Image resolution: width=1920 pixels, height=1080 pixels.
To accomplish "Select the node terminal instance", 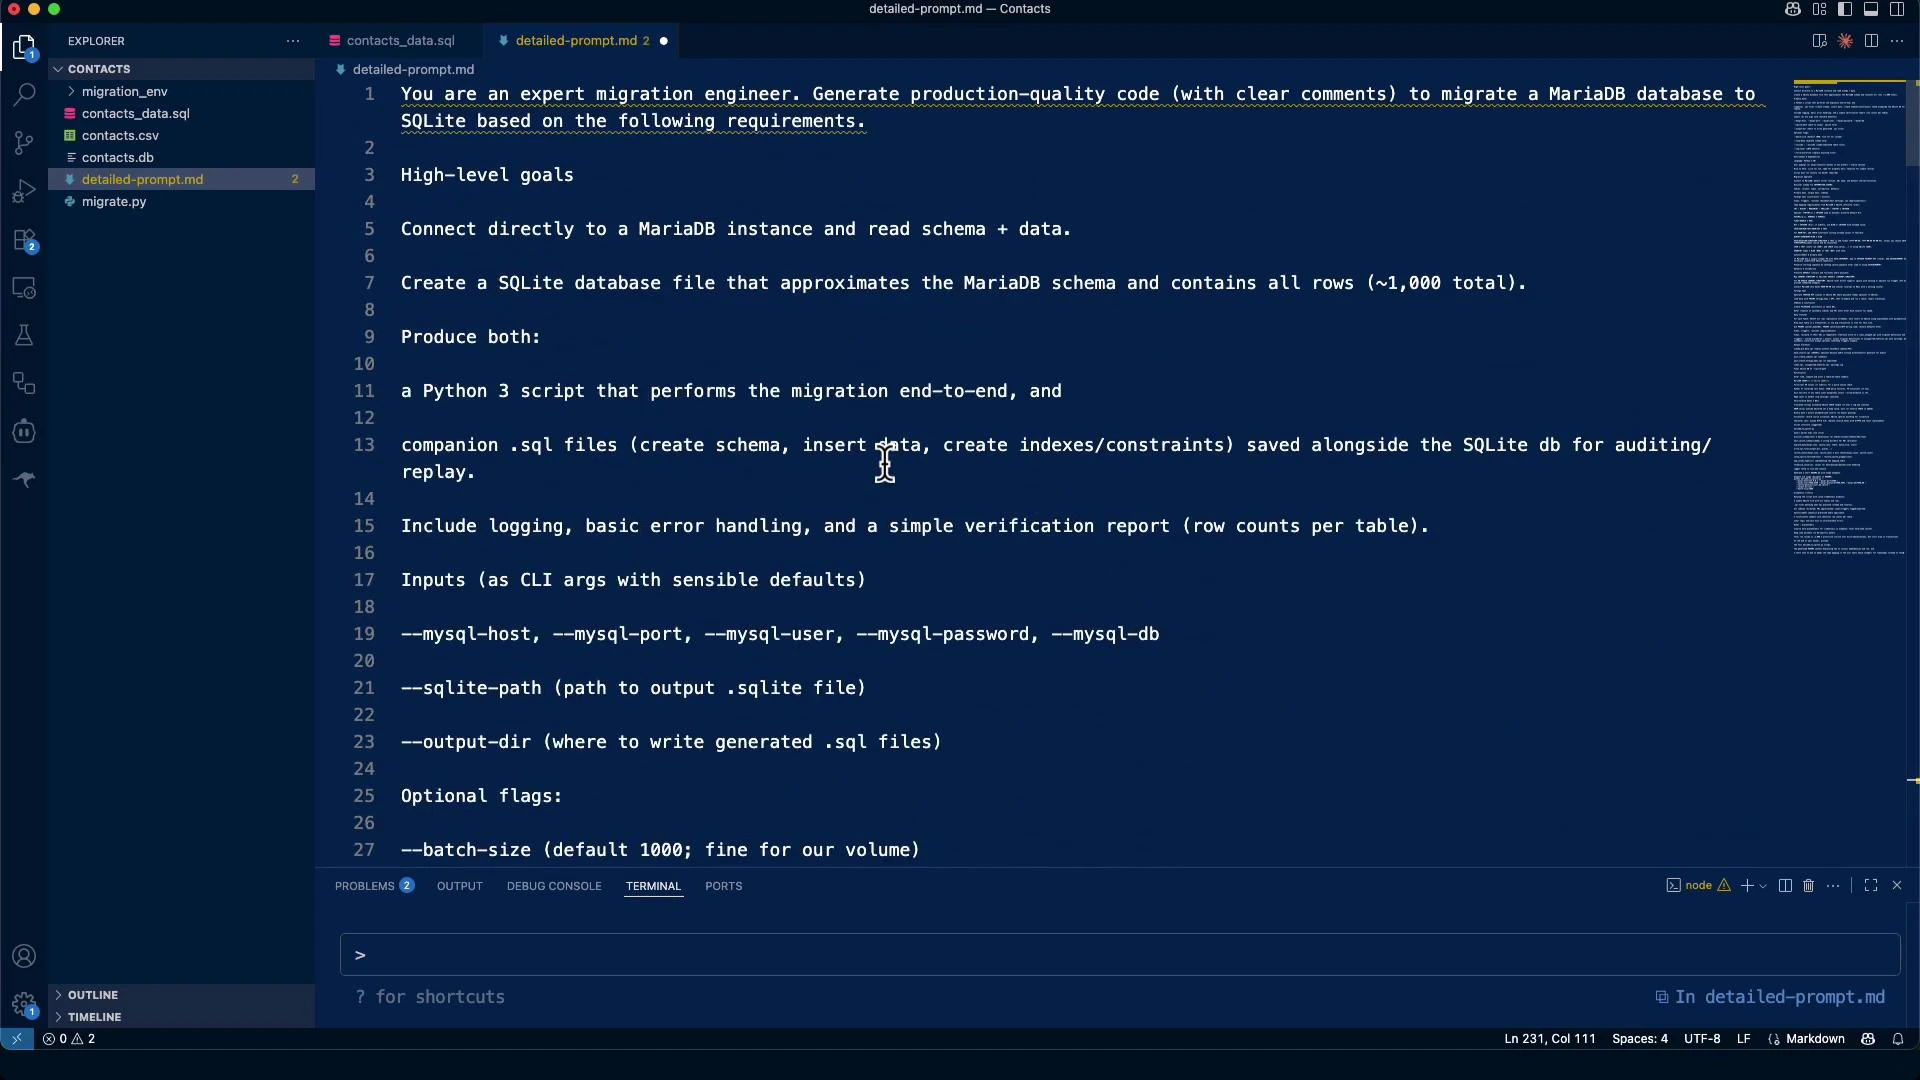I will pos(1698,886).
